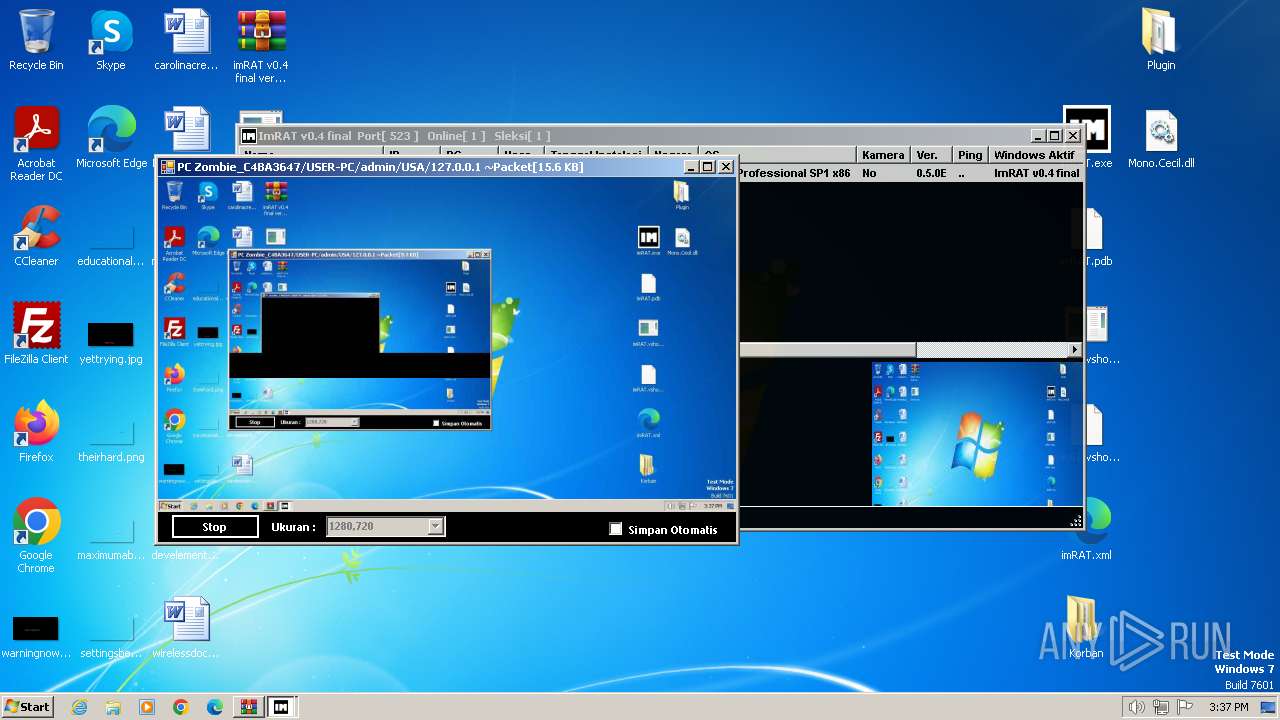Open the Microsoft Edge desktop shortcut

pyautogui.click(x=111, y=139)
